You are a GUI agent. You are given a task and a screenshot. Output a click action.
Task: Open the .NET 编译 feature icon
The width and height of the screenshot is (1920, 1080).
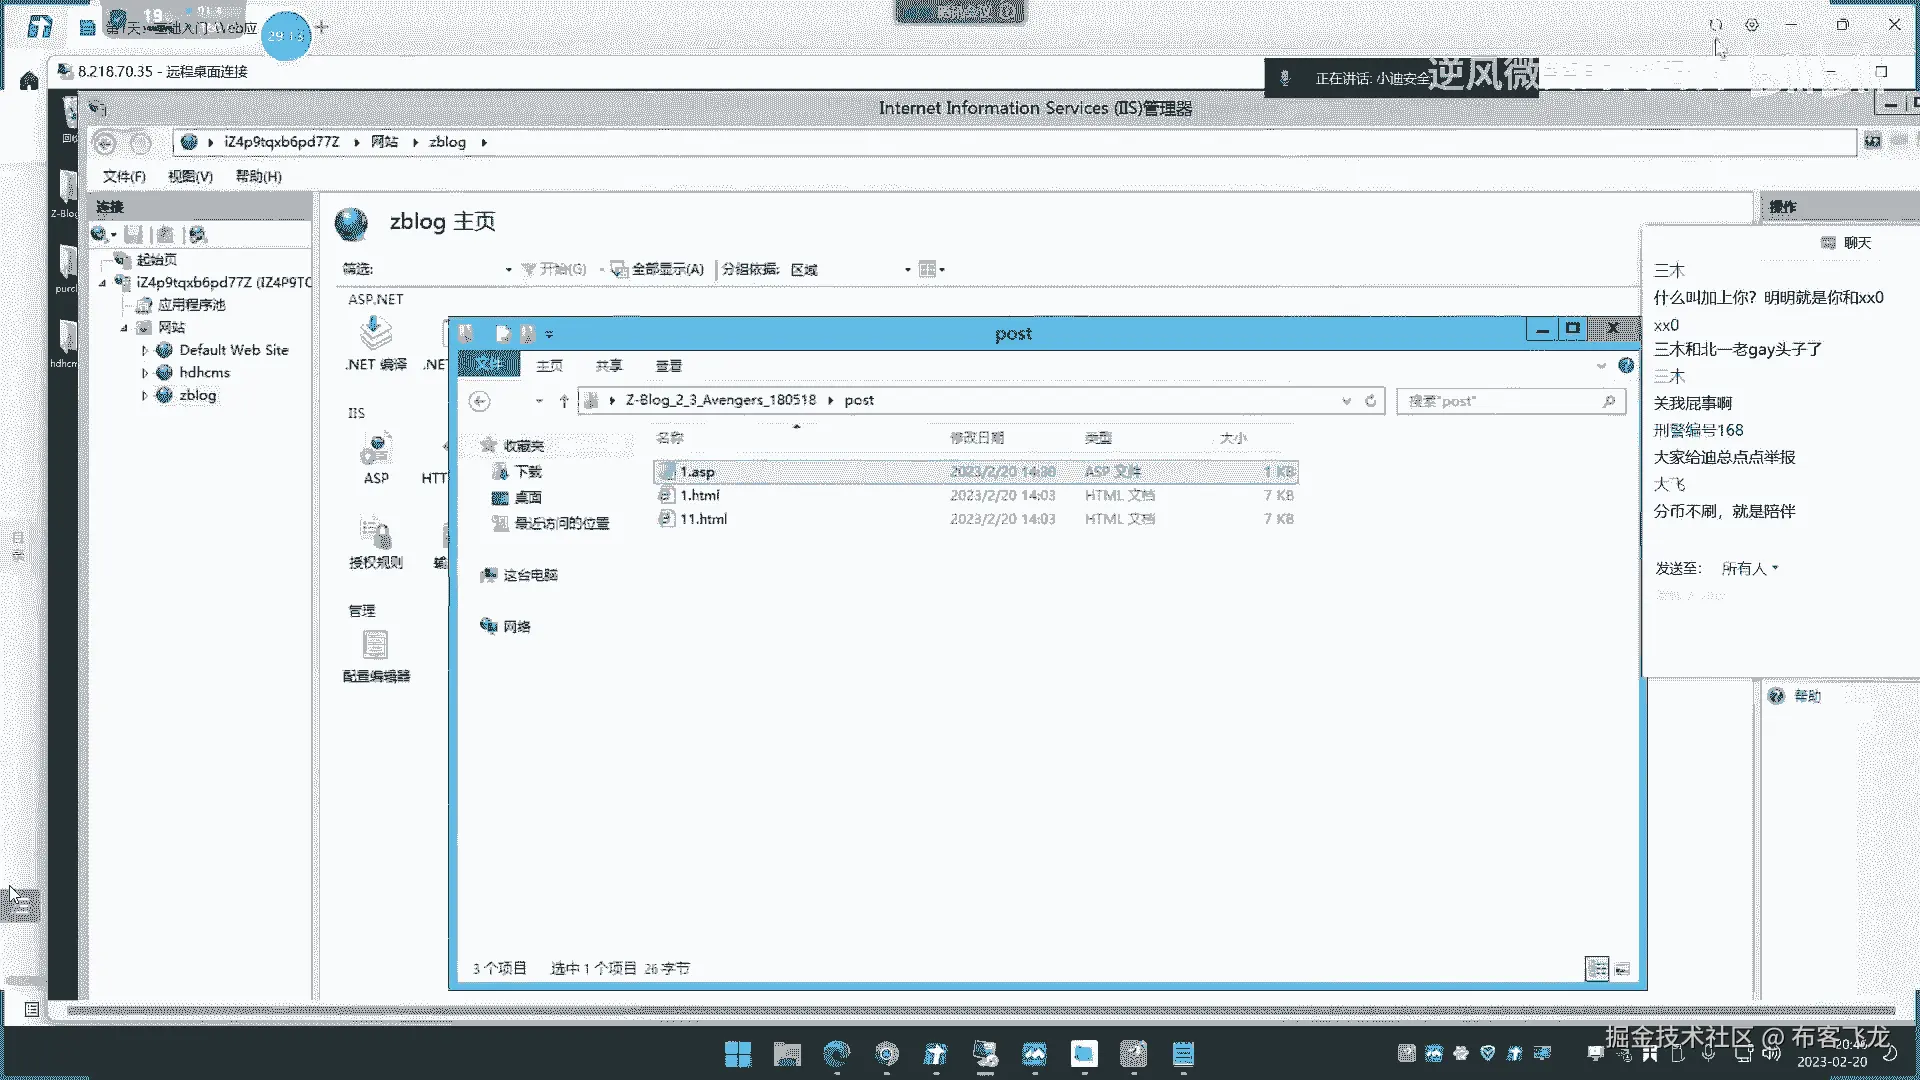[376, 334]
